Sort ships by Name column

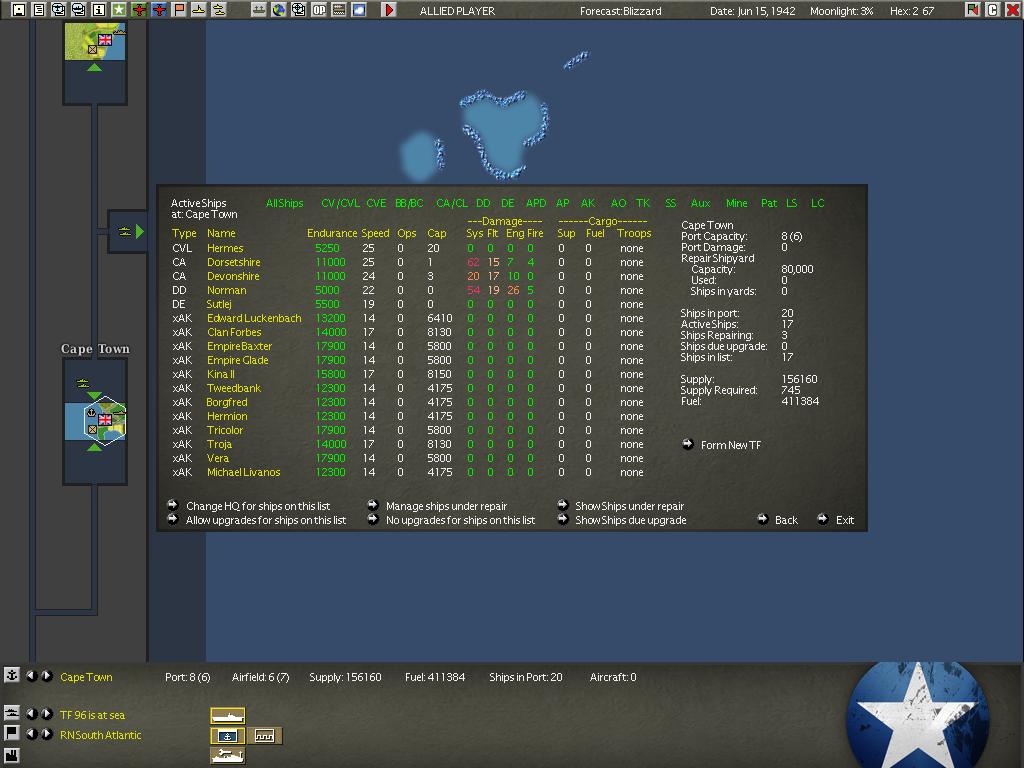tap(221, 233)
